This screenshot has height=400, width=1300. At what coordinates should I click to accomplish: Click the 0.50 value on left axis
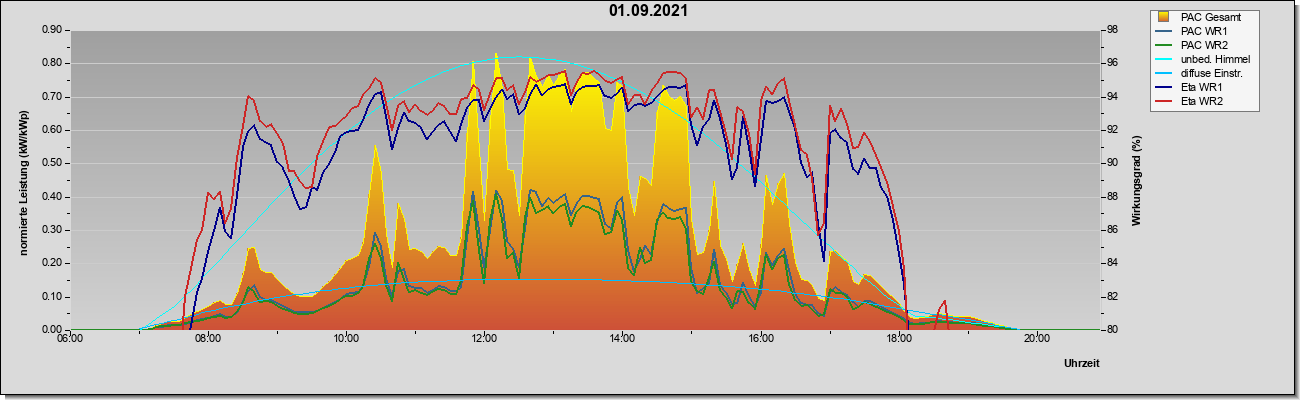(x=53, y=163)
